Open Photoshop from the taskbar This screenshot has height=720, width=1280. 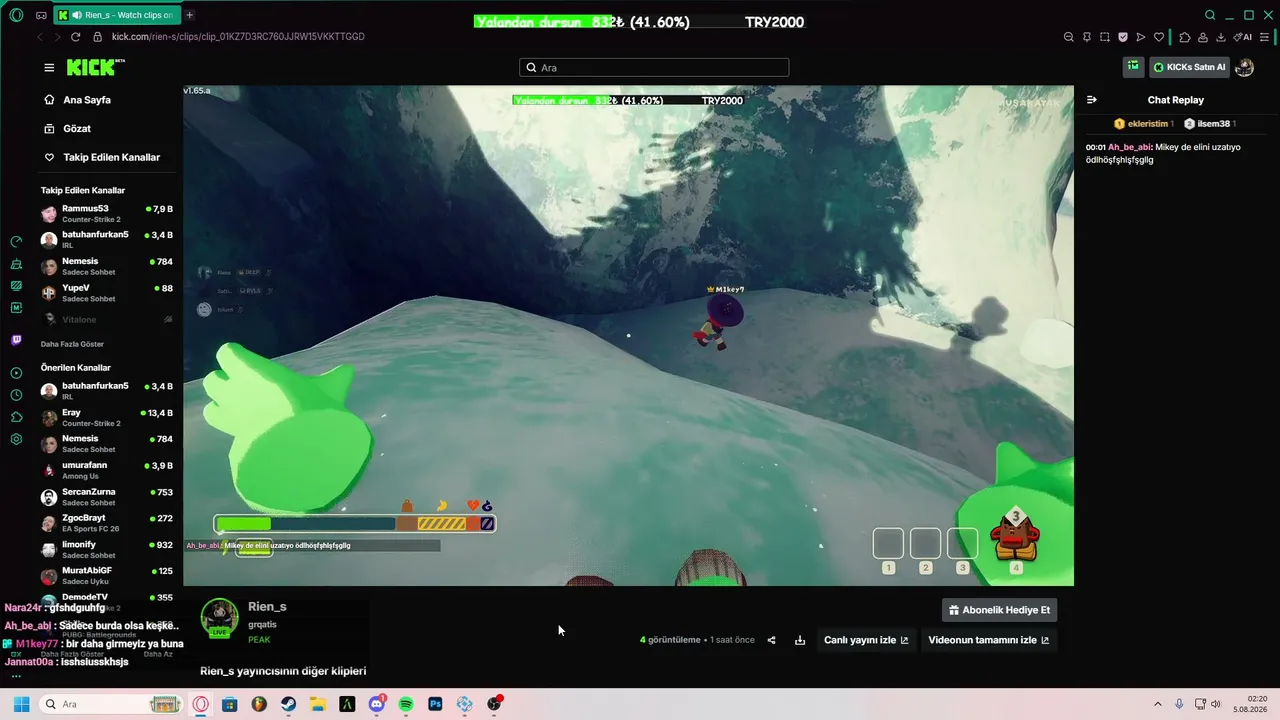435,704
